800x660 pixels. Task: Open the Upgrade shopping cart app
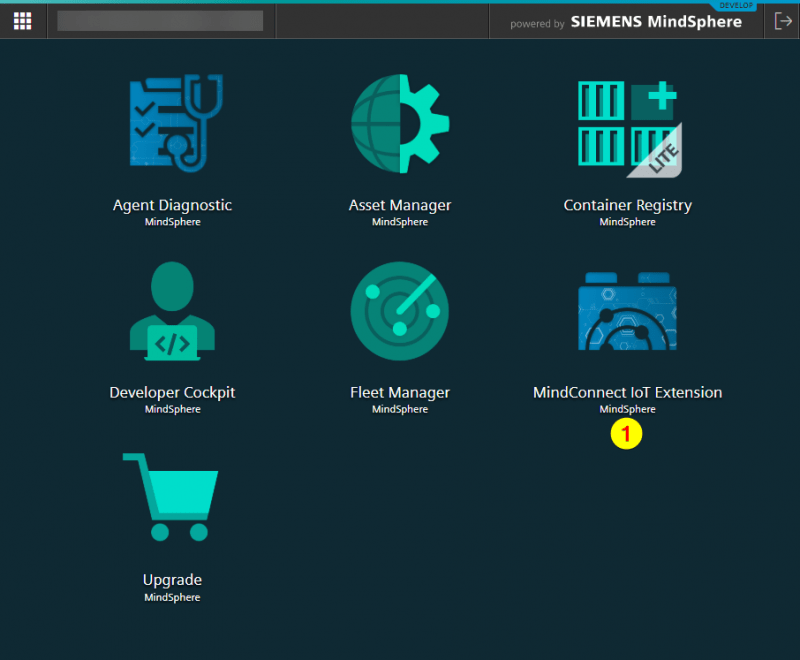tap(171, 498)
